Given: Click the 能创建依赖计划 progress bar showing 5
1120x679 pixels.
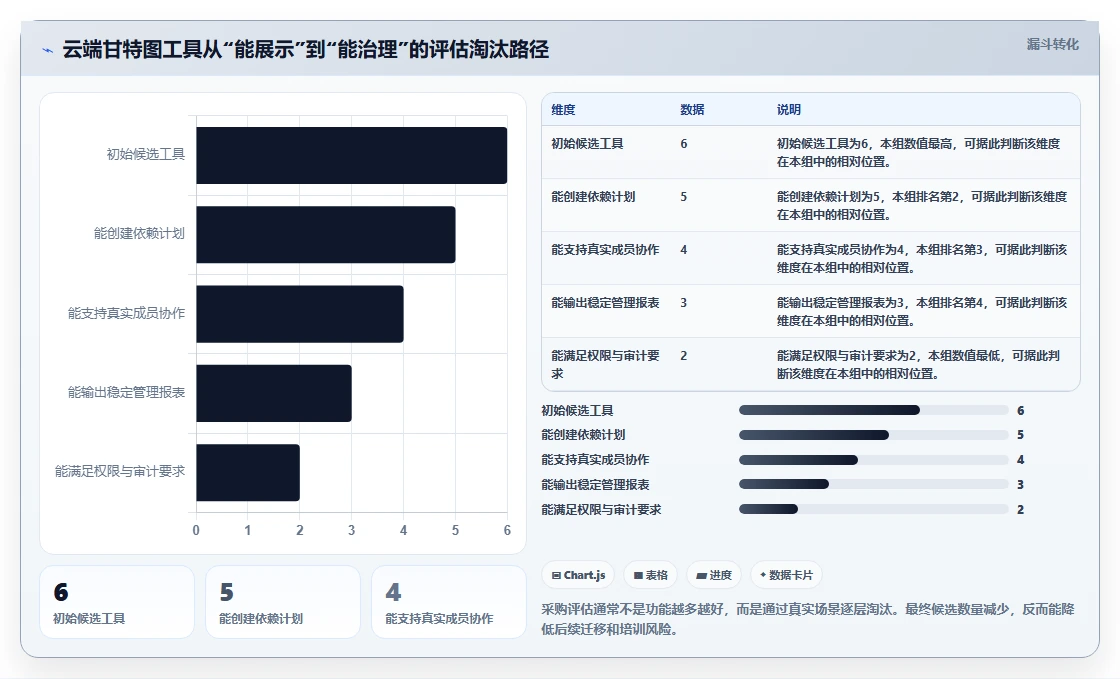Looking at the screenshot, I should pos(873,435).
